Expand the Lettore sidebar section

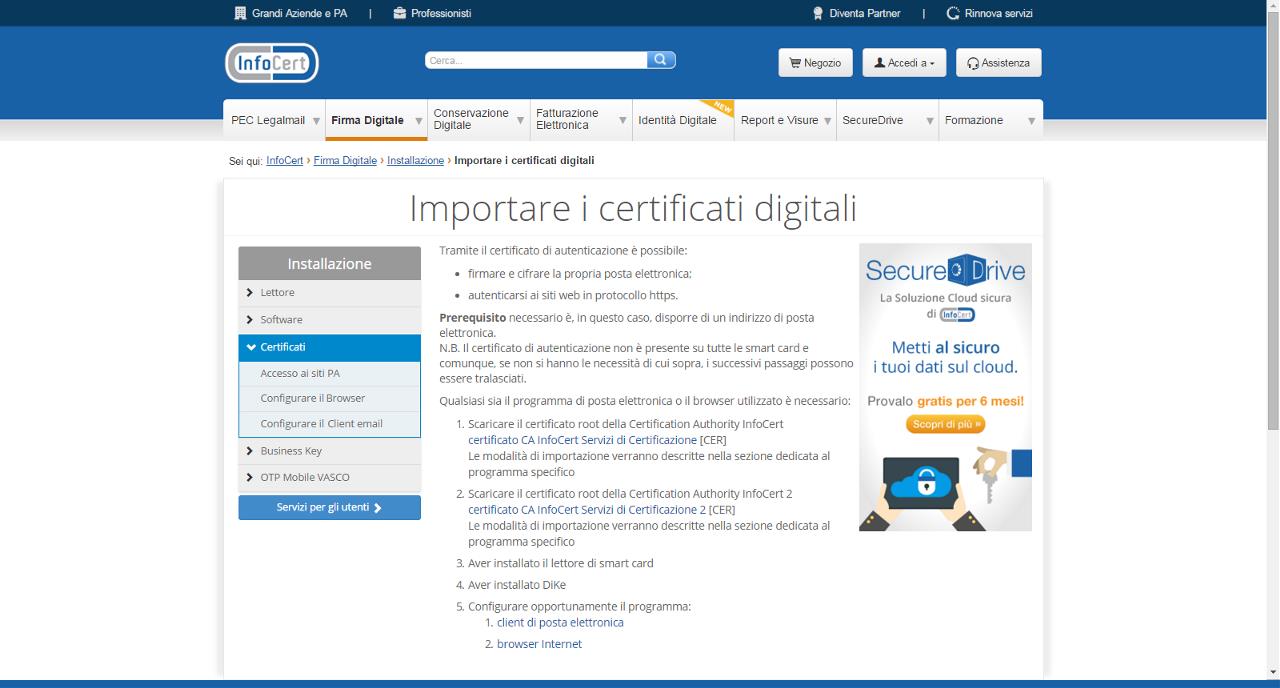coord(329,293)
